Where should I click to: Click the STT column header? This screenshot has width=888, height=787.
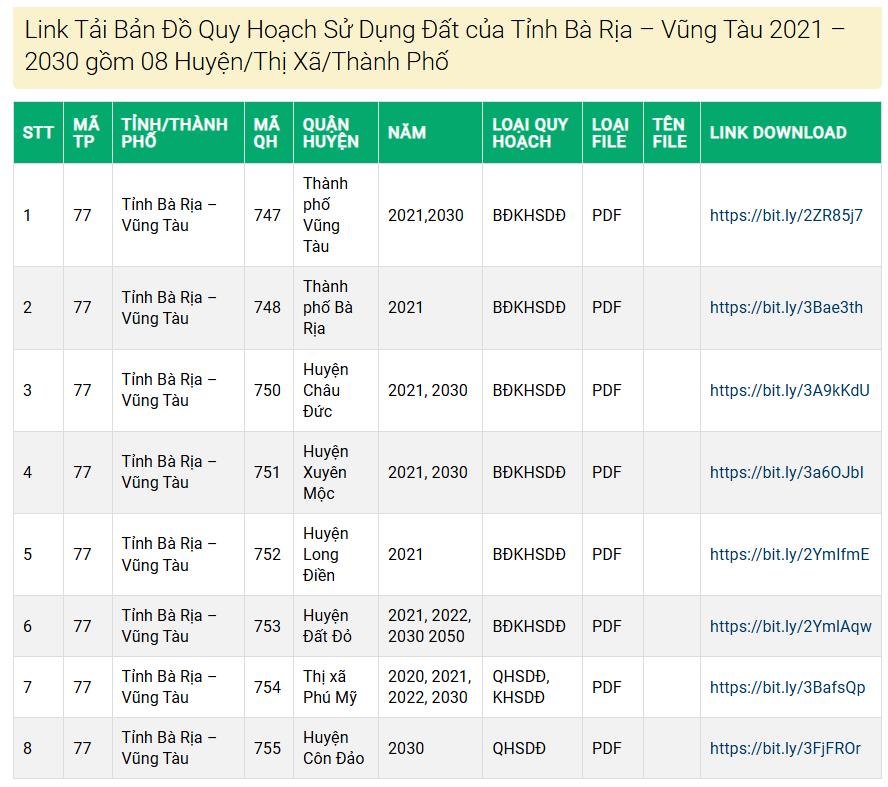38,133
